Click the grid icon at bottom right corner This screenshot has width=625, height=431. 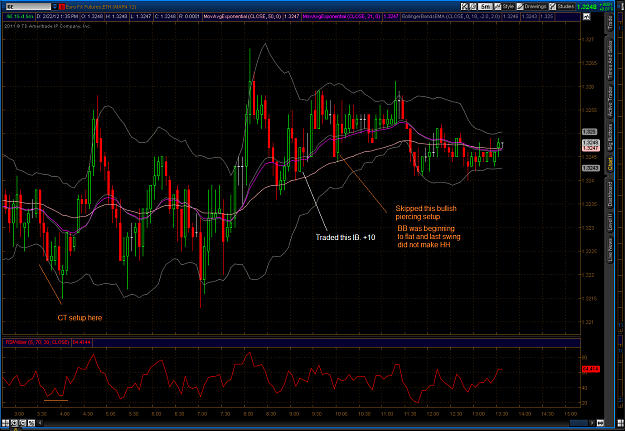tap(620, 423)
